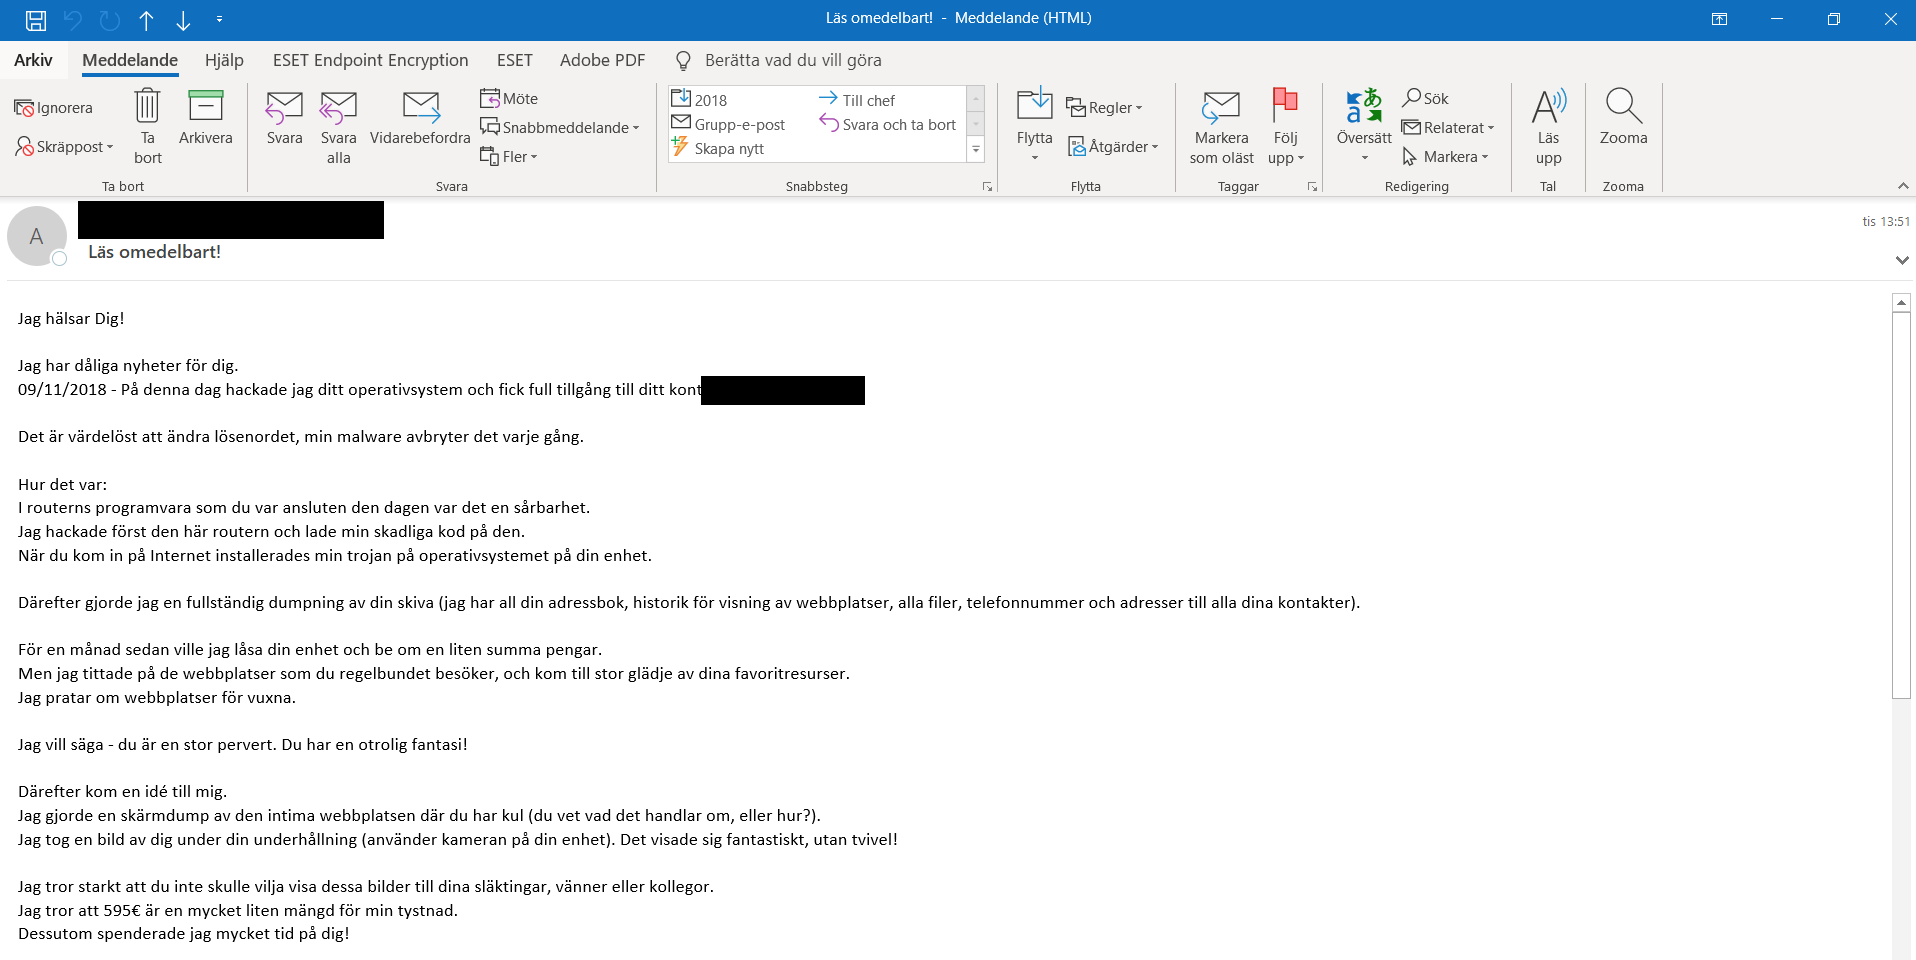Save message using the disk icon

pos(36,19)
